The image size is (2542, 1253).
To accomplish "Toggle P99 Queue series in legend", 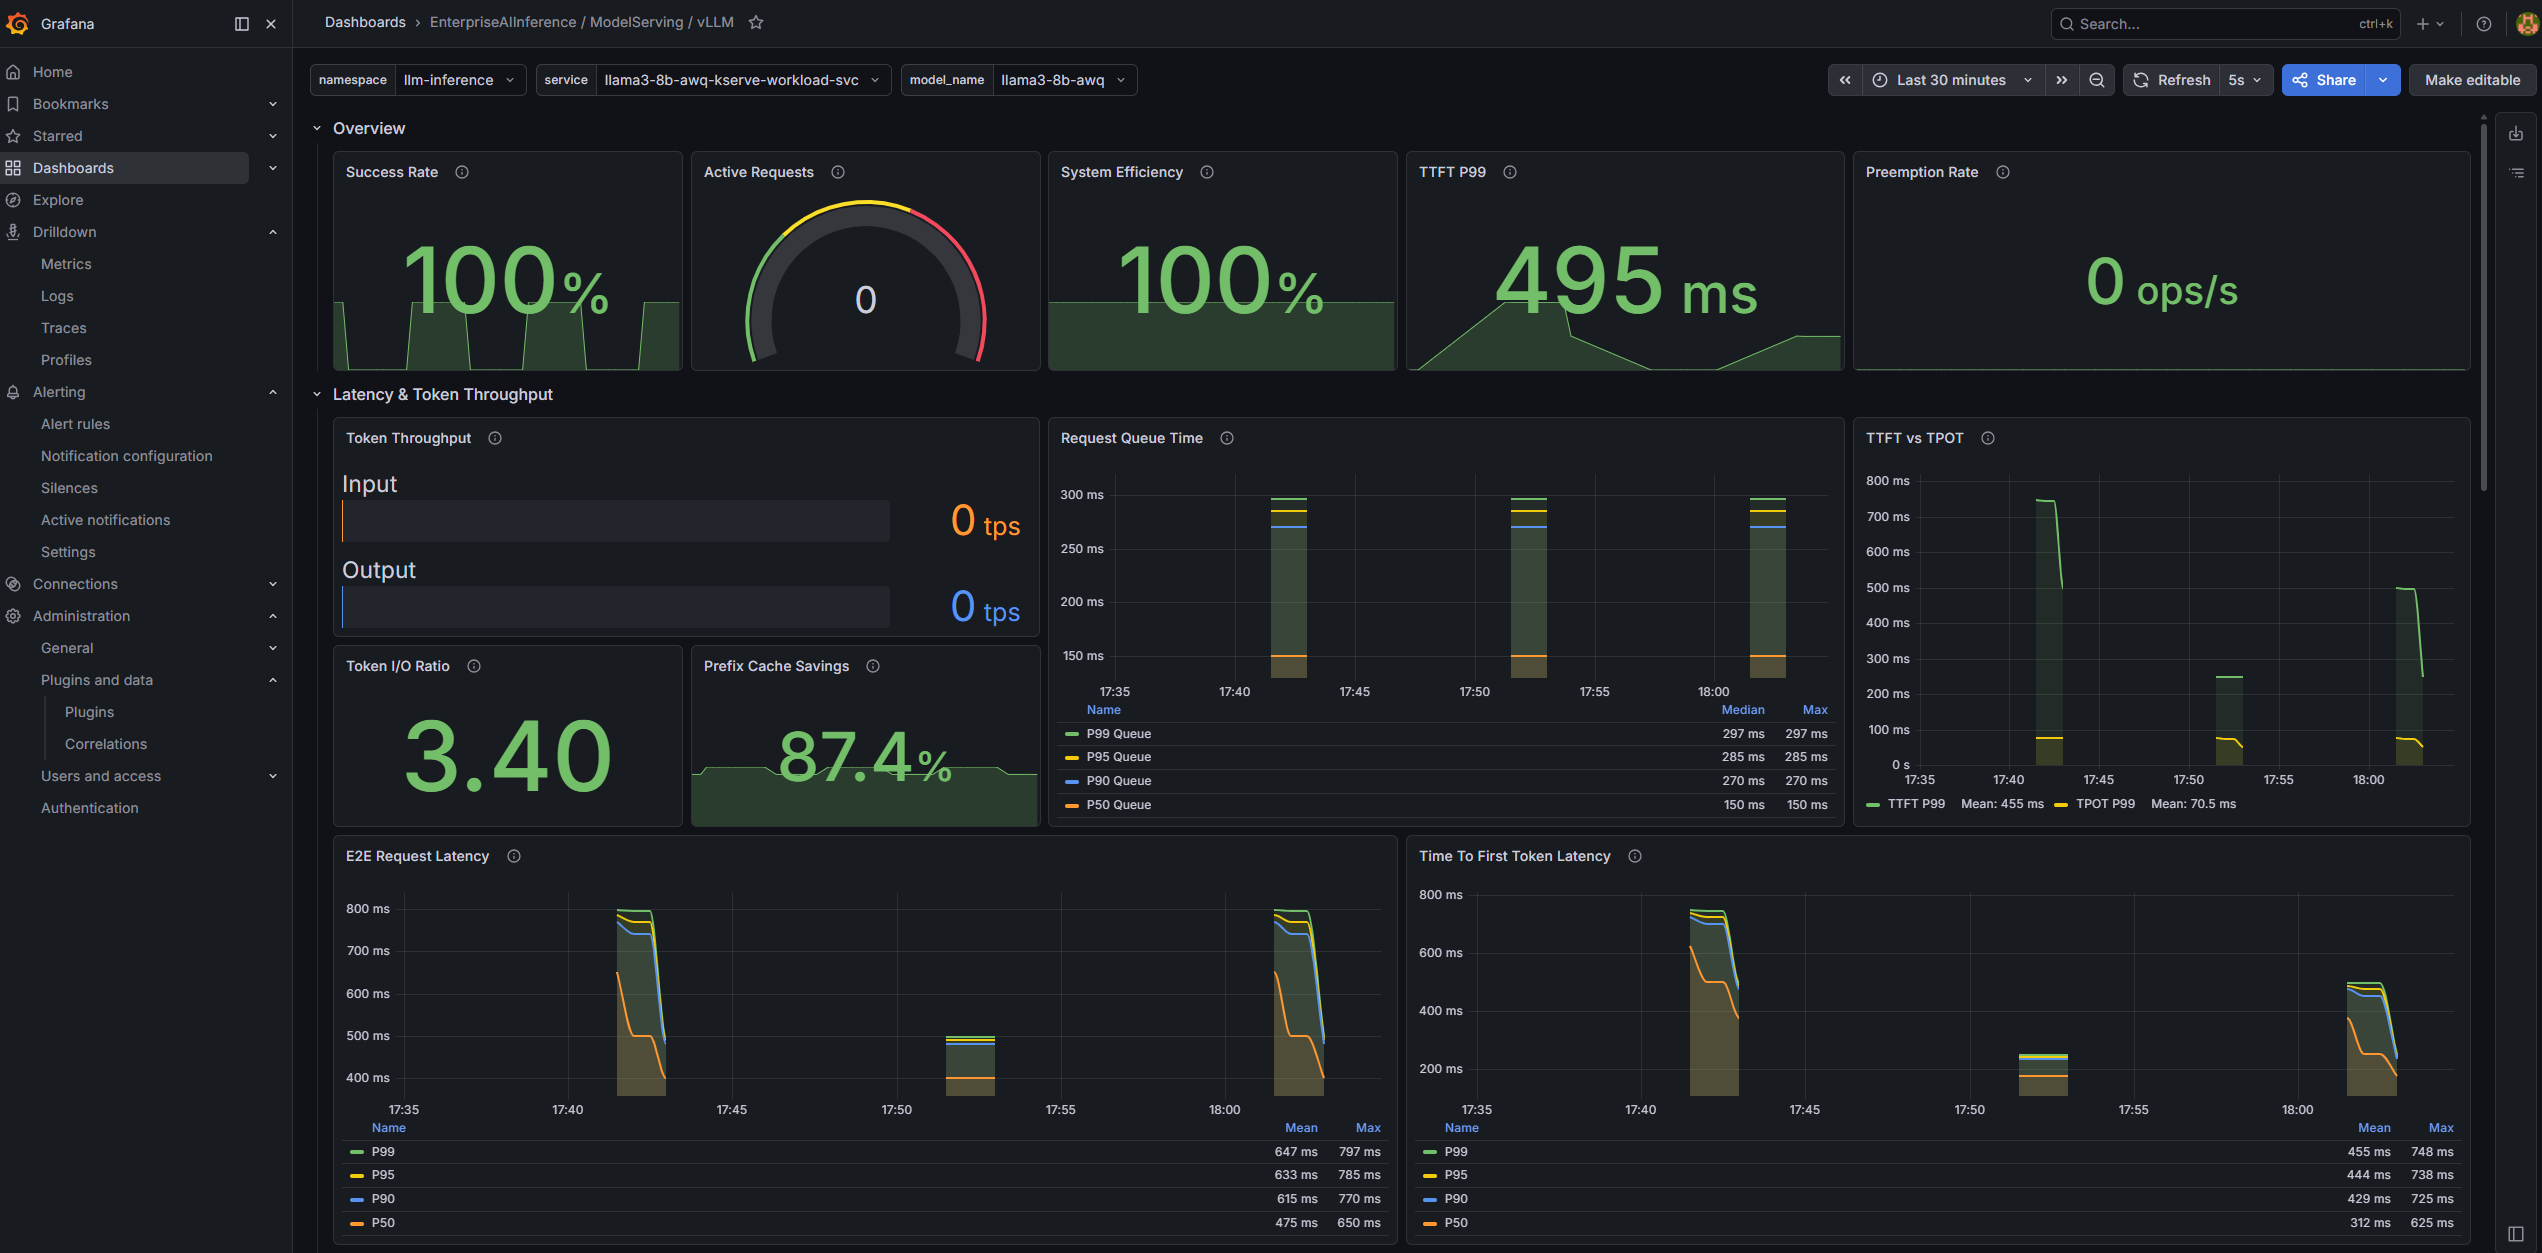I will pyautogui.click(x=1118, y=734).
